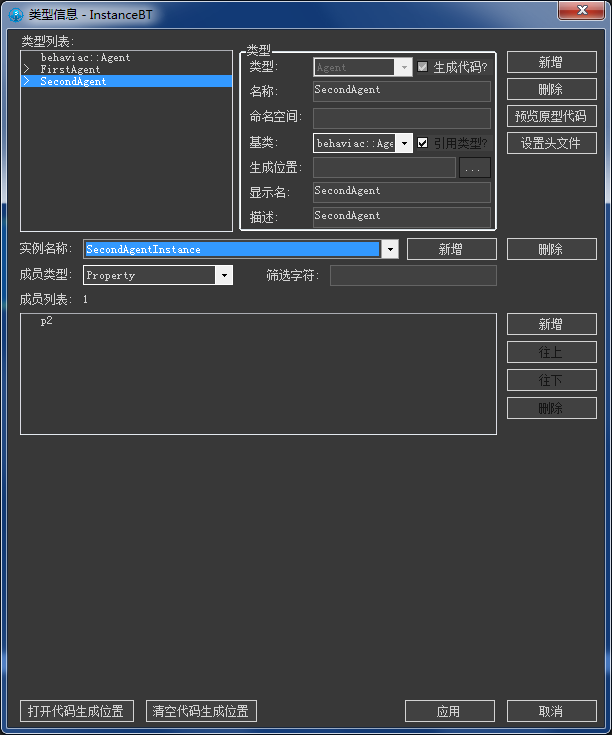Click 新增 button next to instance name
This screenshot has width=612, height=735.
[451, 249]
